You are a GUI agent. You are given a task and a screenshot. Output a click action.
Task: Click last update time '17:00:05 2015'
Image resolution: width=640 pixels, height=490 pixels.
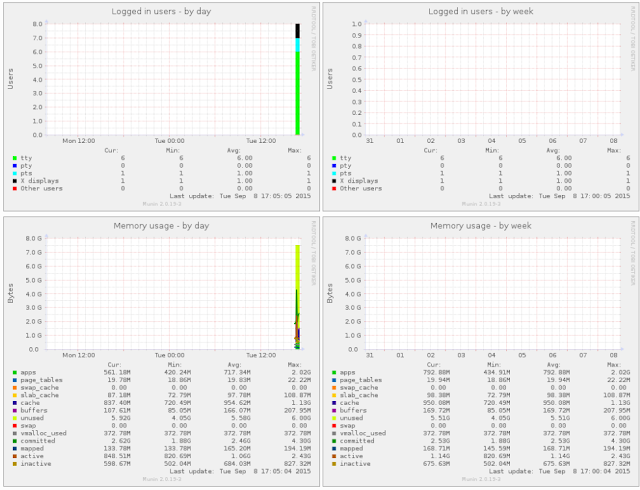coord(604,196)
